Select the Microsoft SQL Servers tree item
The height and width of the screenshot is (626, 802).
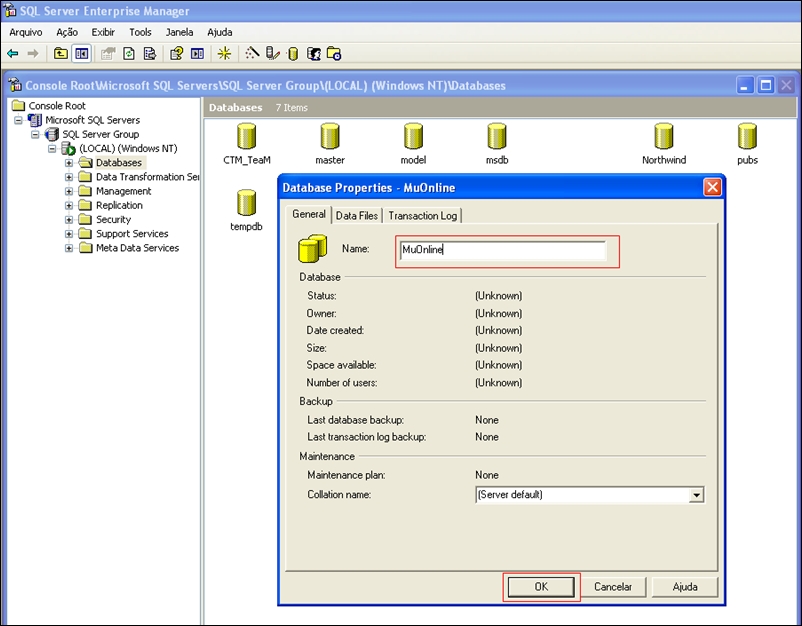84,120
